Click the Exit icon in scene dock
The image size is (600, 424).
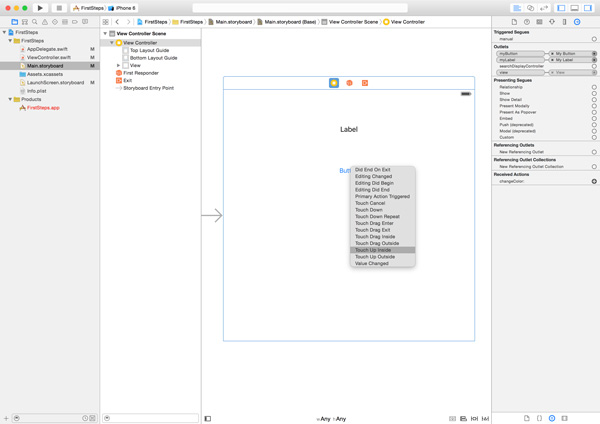(364, 83)
